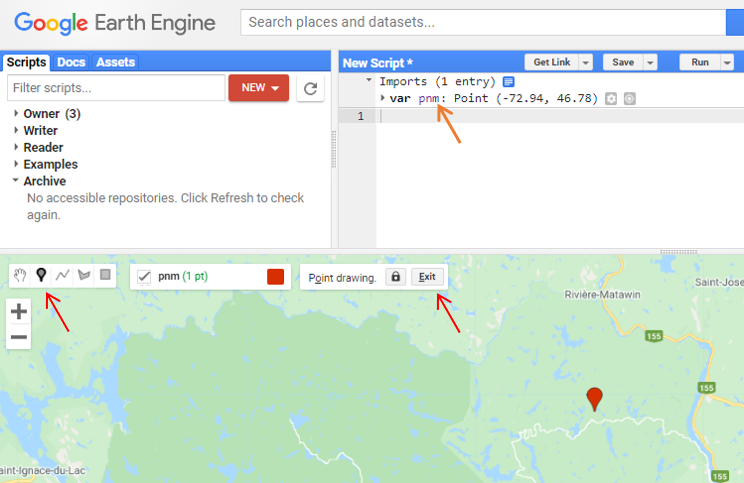Open the Save dropdown arrow
744x483 pixels.
click(x=650, y=62)
